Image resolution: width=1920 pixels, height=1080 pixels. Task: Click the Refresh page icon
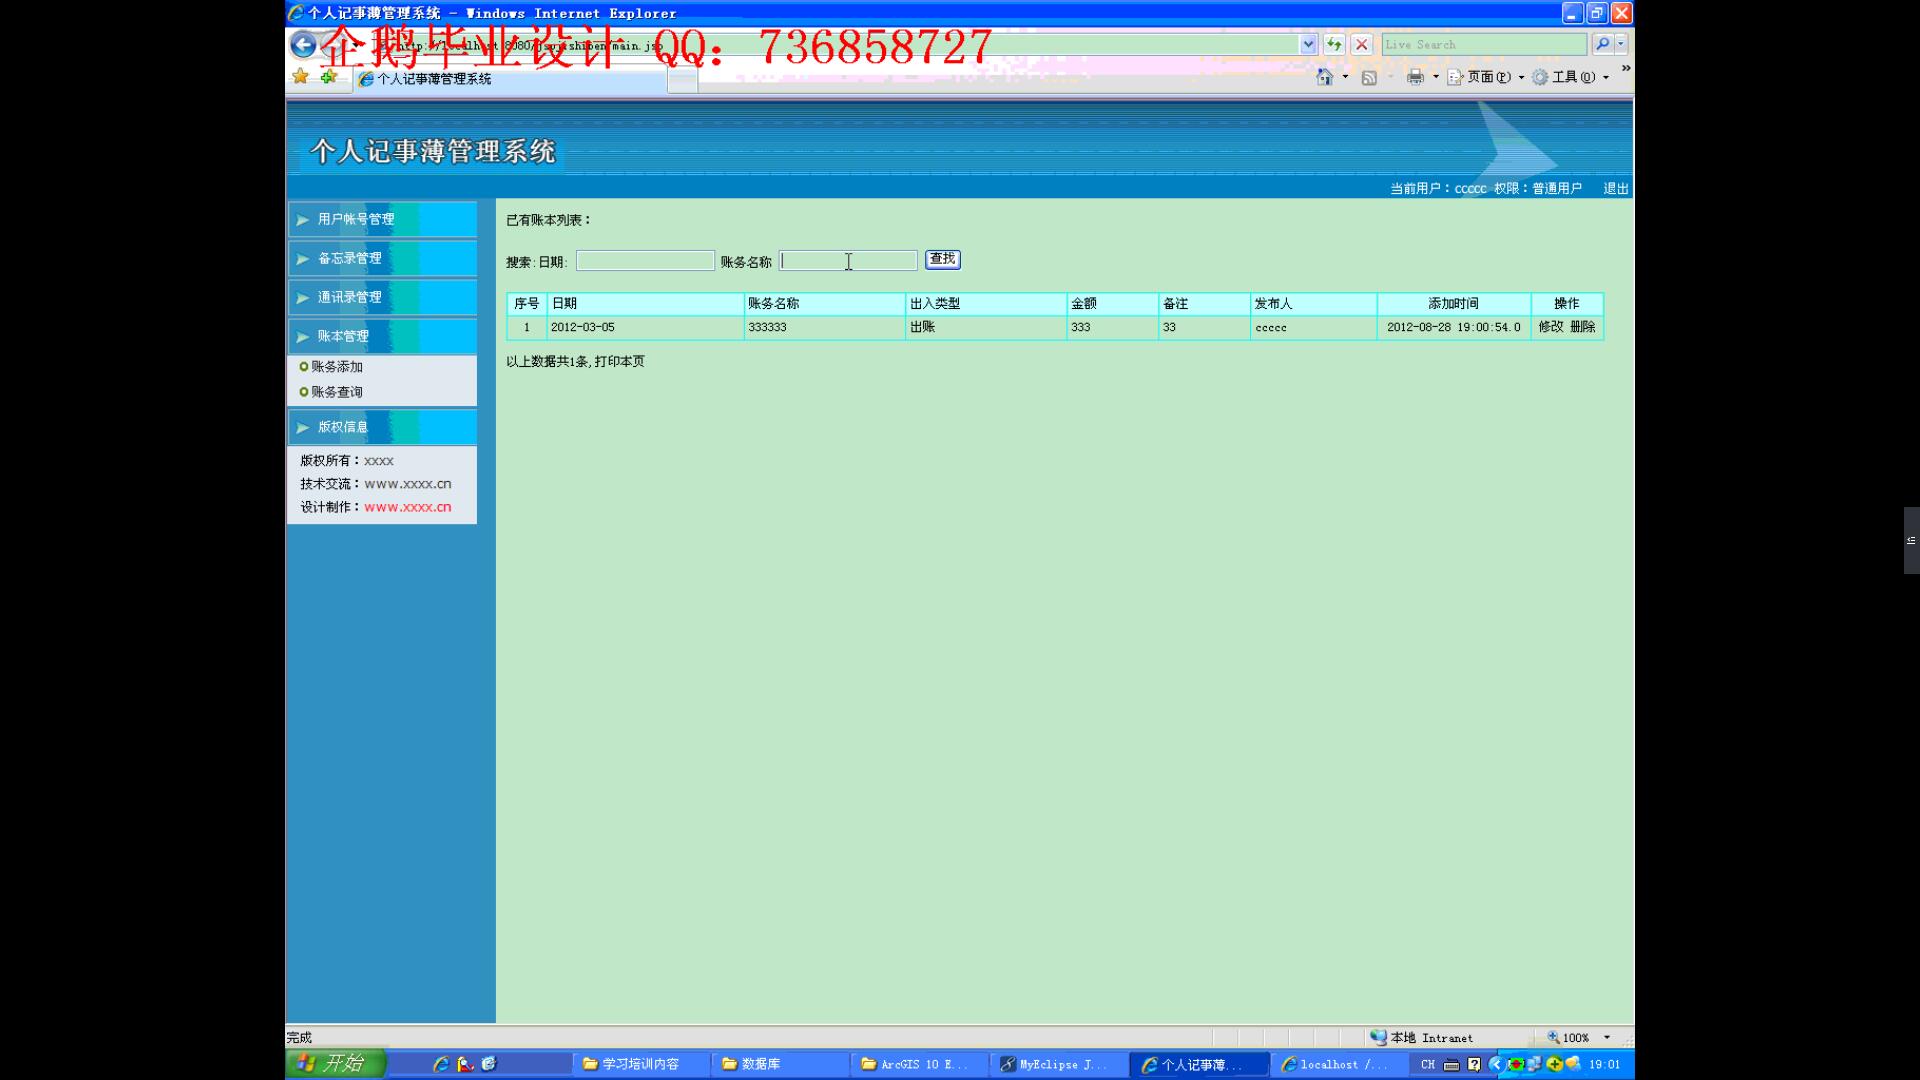point(1334,44)
